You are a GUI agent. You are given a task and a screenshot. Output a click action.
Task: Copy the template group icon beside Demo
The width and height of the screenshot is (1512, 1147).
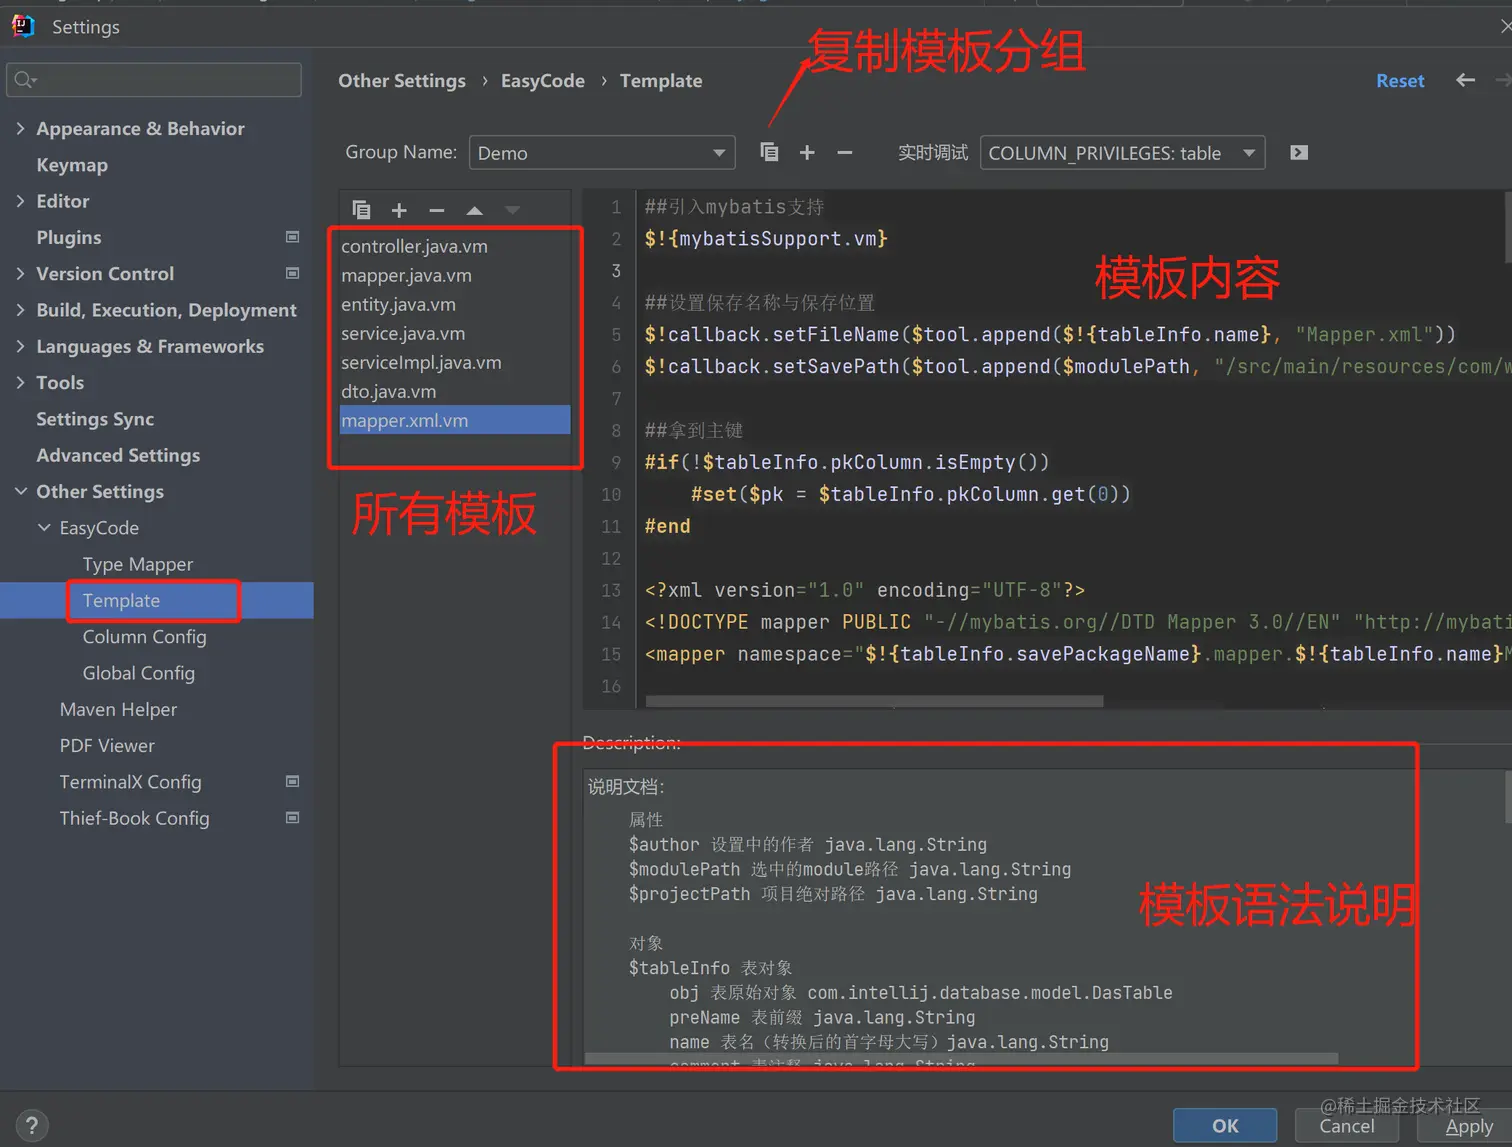click(769, 152)
